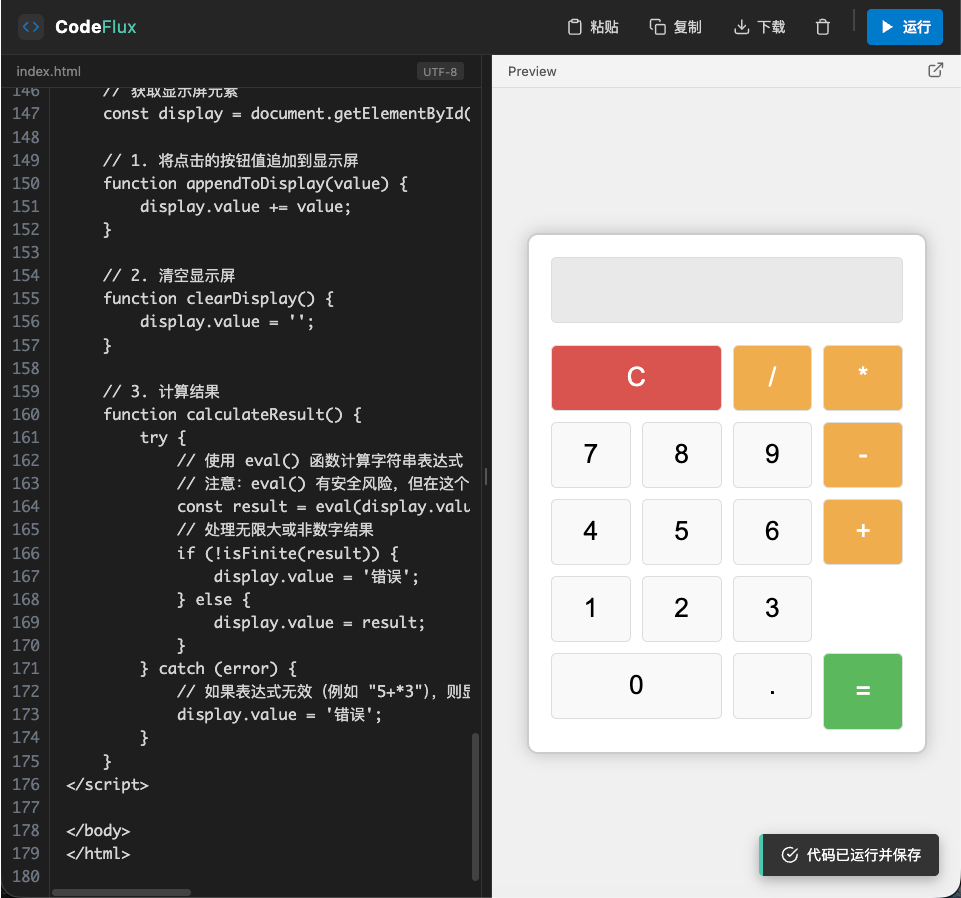
Task: Click the UTF-8 encoding badge
Action: pos(440,72)
